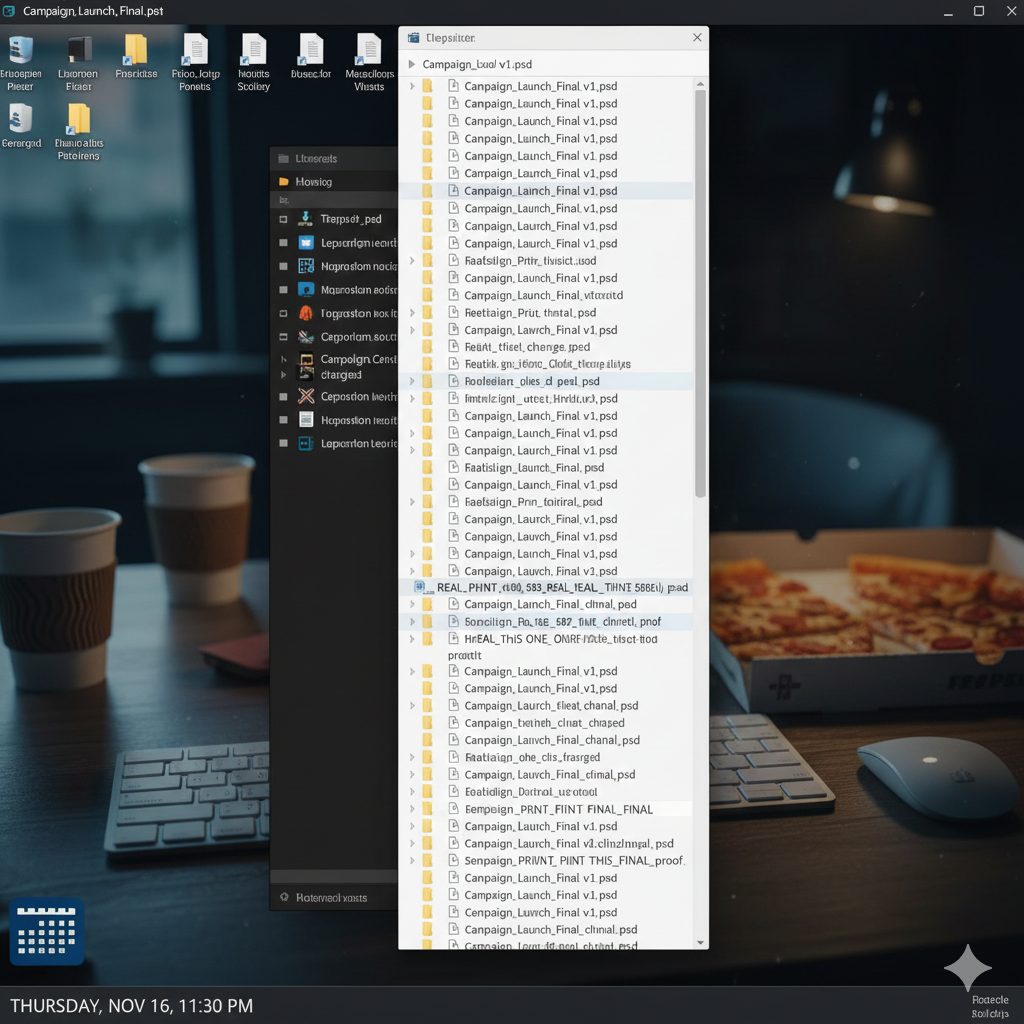Open the Ehamoalbts Peteirens desktop folder shortcut

[79, 120]
